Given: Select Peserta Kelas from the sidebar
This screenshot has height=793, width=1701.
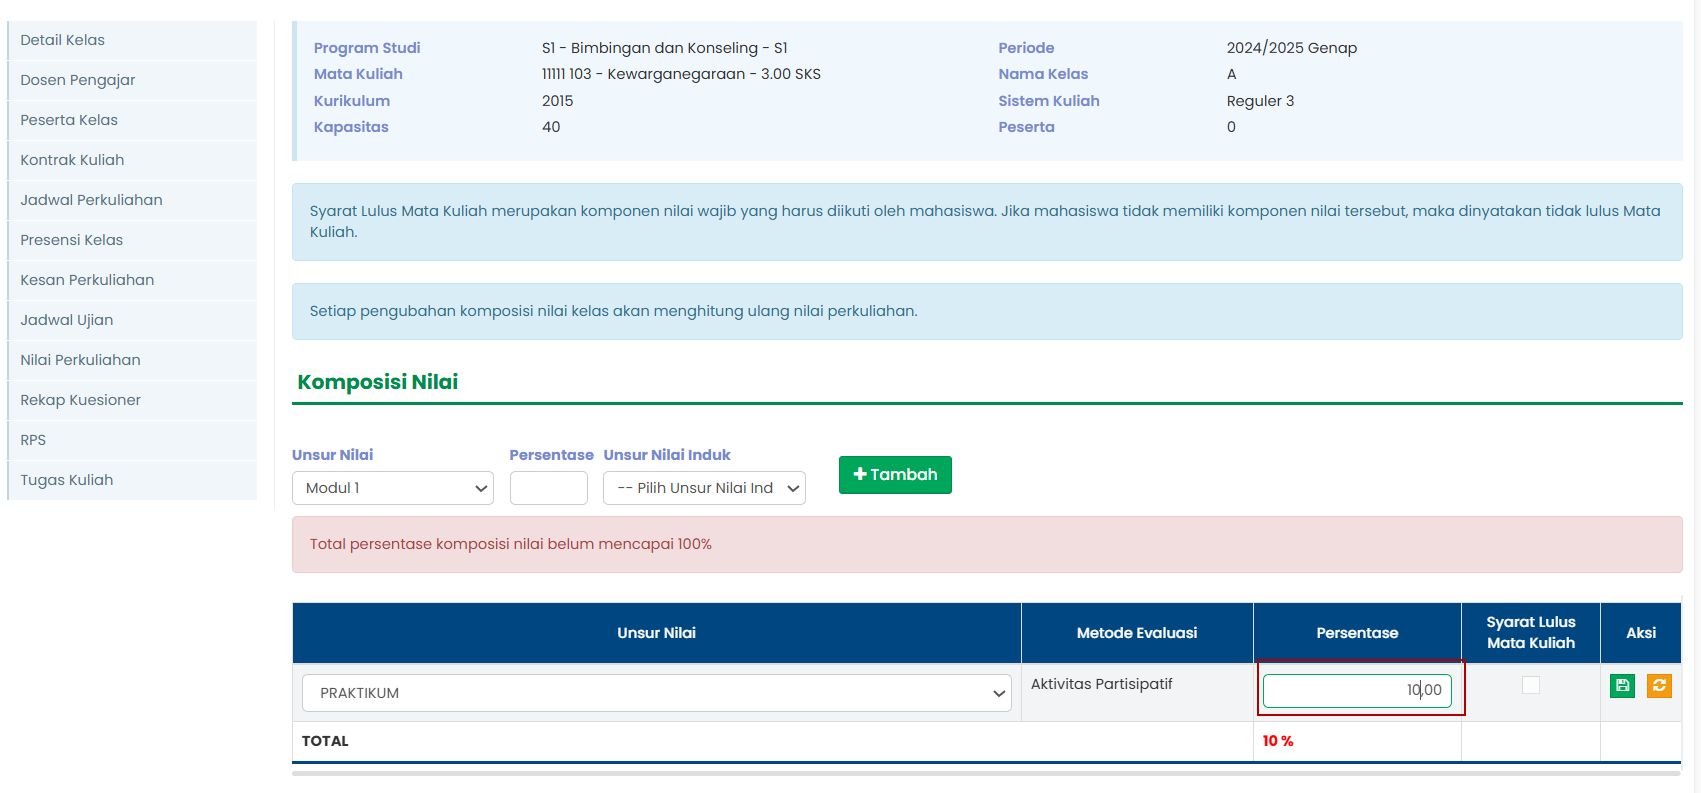Looking at the screenshot, I should [x=69, y=120].
